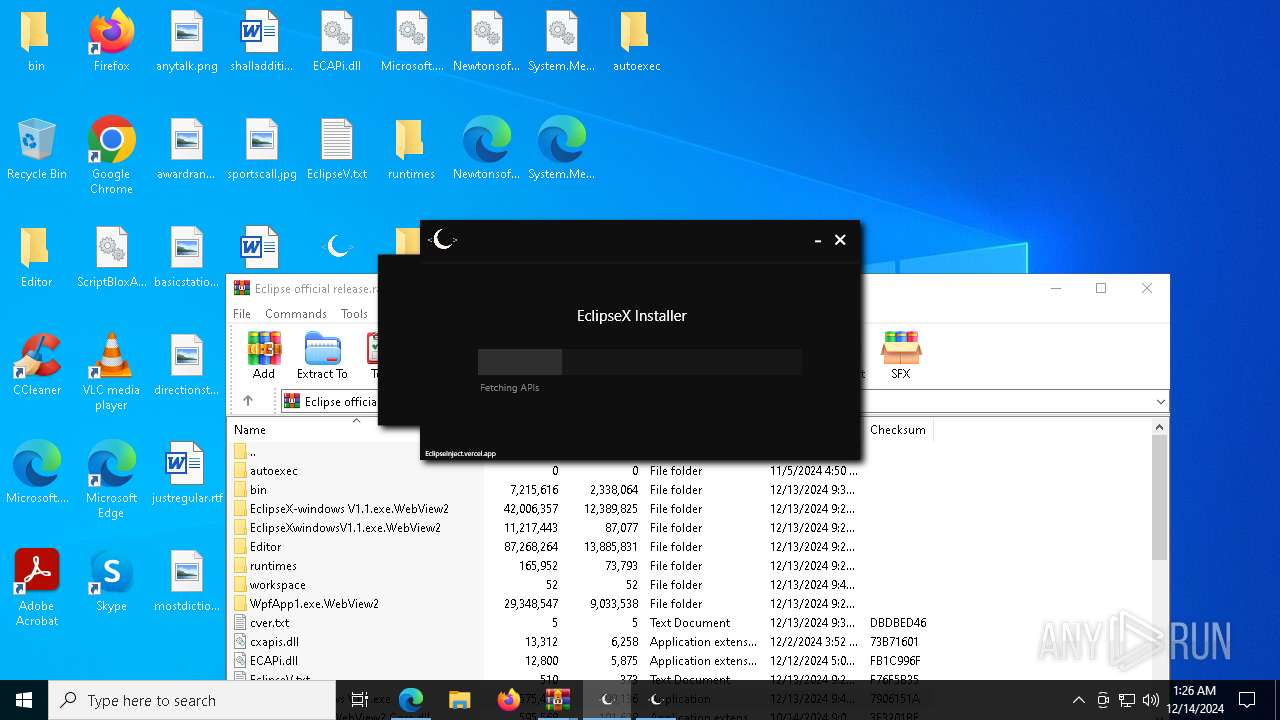Open the runtimes desktop folder
This screenshot has height=720, width=1280.
[411, 150]
